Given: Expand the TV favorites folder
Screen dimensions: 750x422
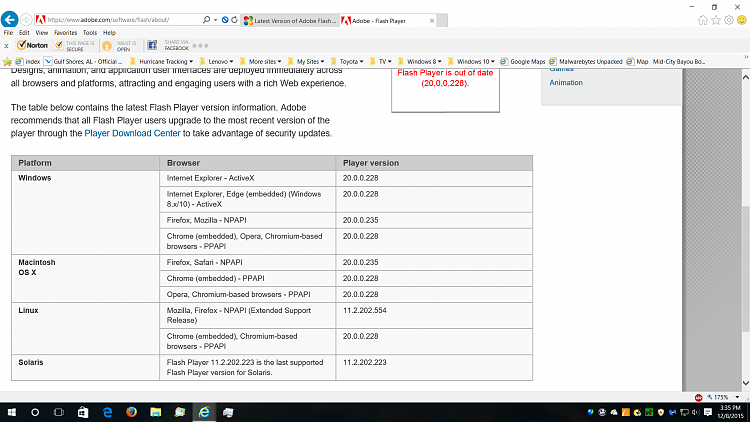Looking at the screenshot, I should pyautogui.click(x=381, y=62).
